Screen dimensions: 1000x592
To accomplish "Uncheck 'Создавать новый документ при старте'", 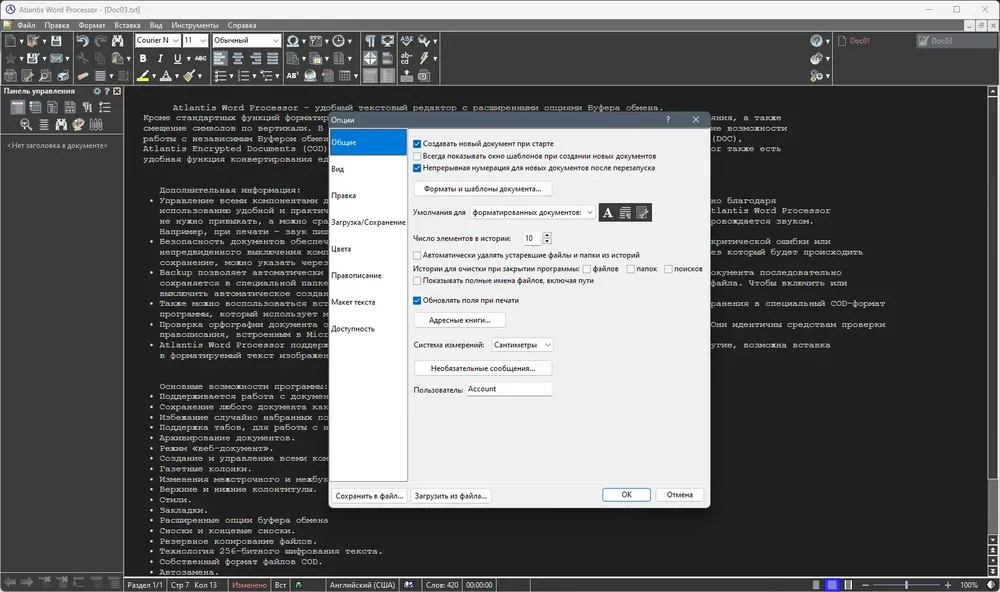I will 417,144.
